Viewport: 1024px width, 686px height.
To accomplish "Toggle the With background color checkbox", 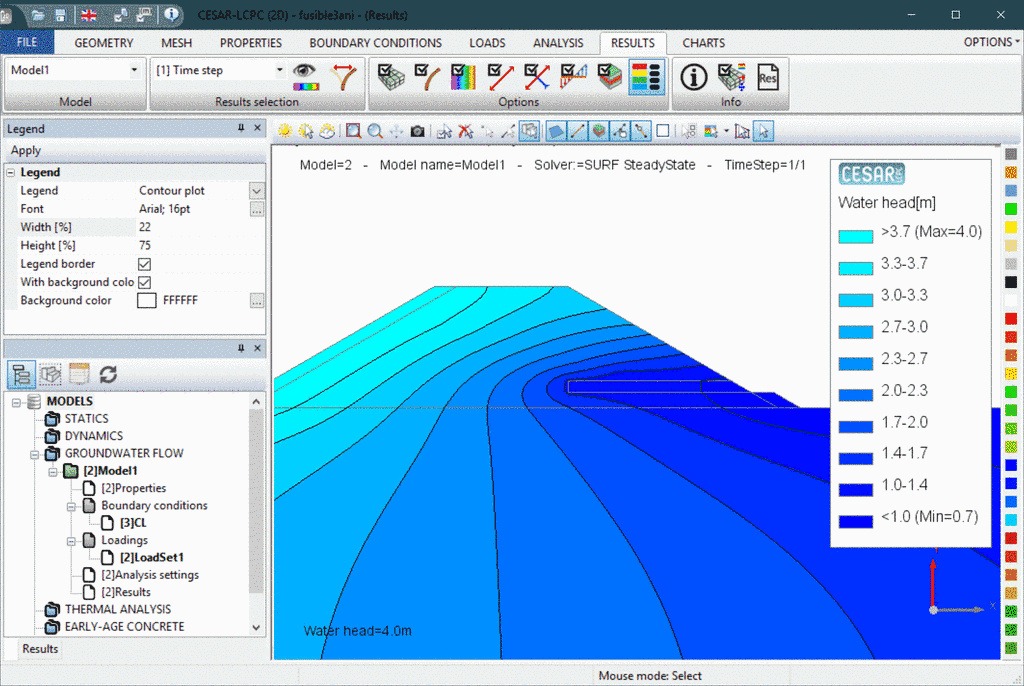I will [144, 282].
